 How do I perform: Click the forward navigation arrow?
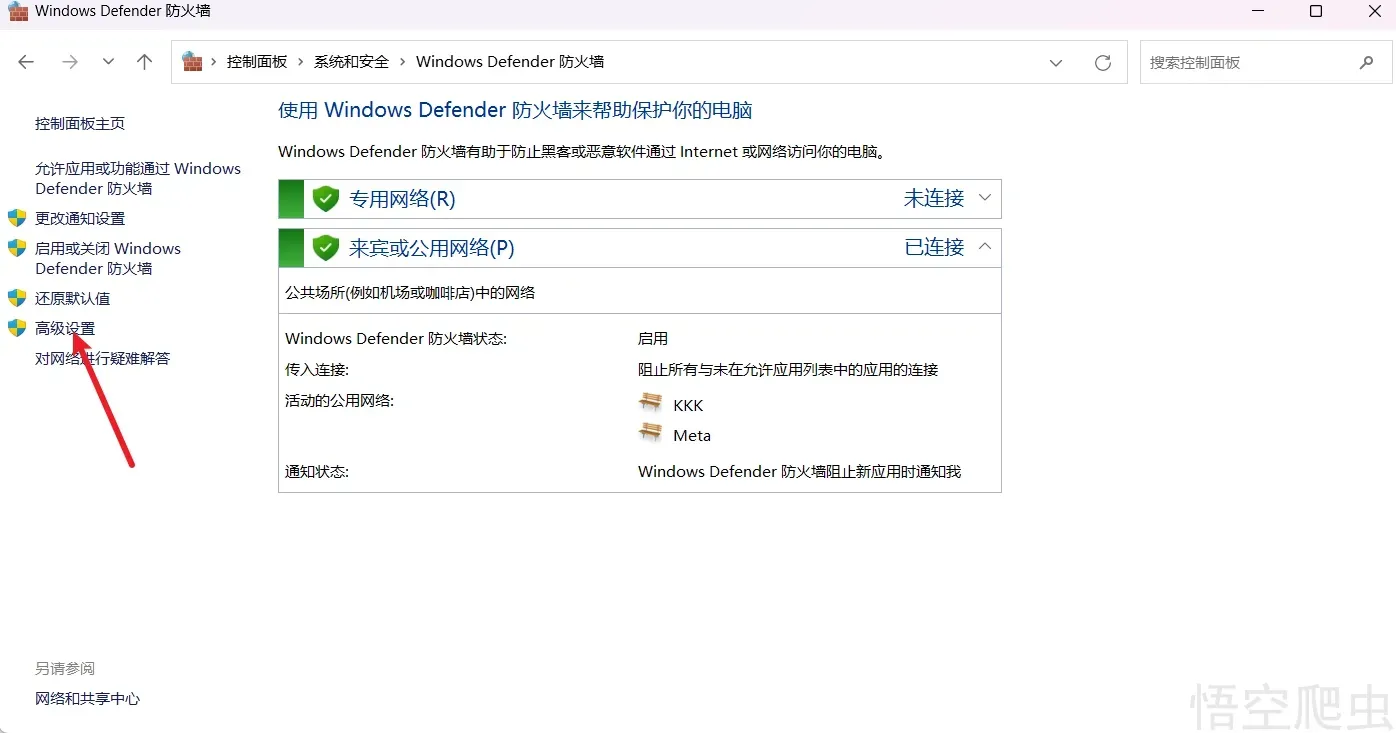pyautogui.click(x=70, y=62)
